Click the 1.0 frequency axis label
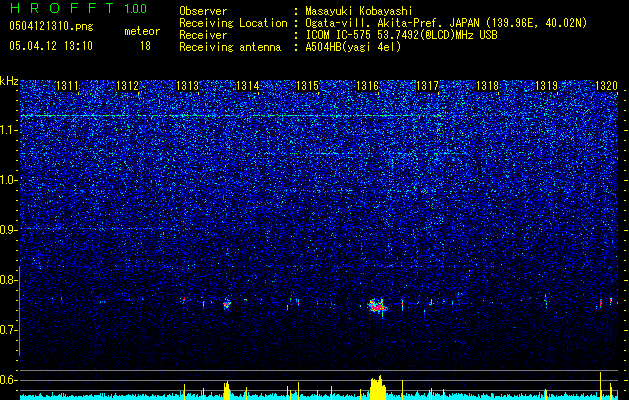Screen dimensions: 629x400 pyautogui.click(x=9, y=181)
